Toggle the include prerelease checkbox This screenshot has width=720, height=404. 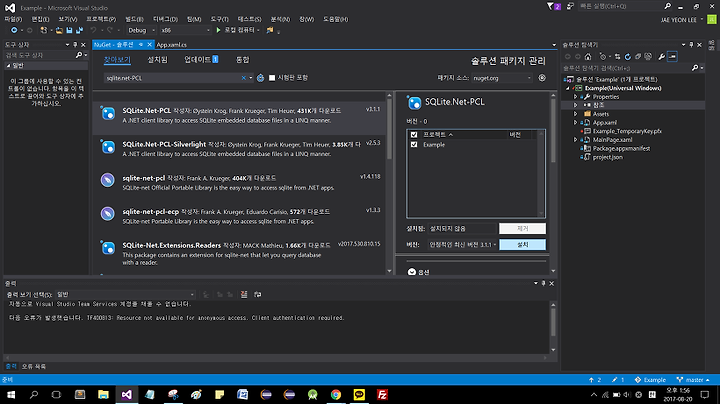tap(272, 78)
